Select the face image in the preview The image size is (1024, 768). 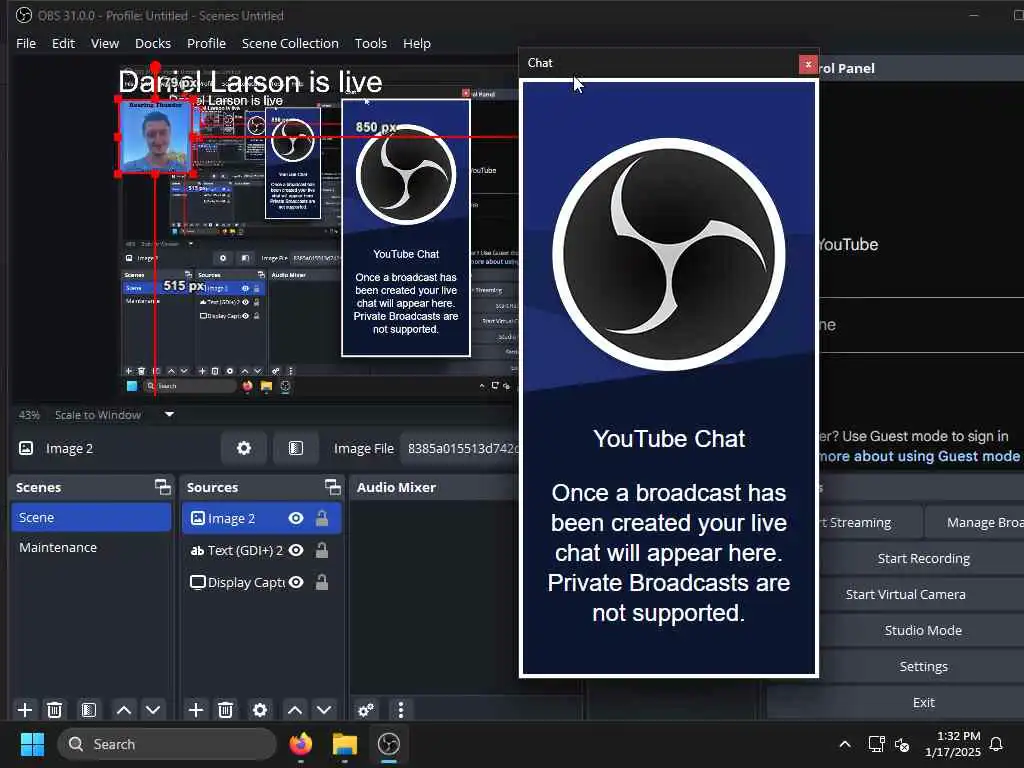155,137
